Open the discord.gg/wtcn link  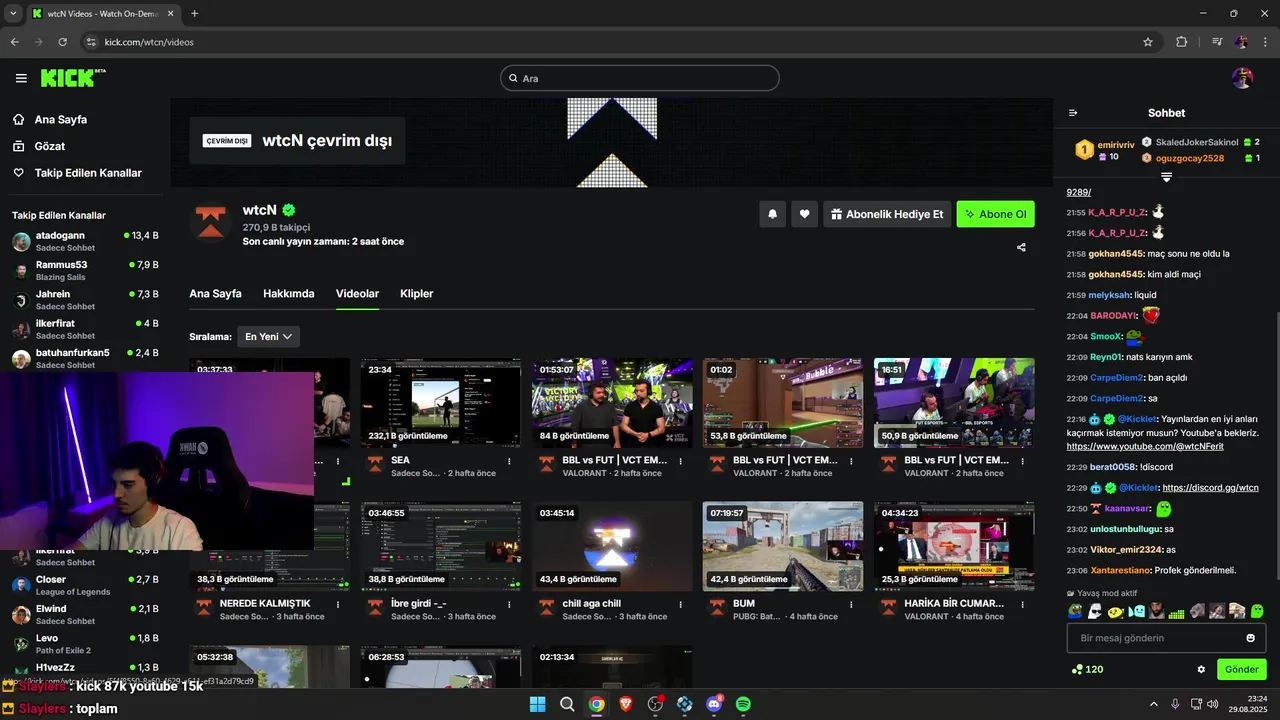pos(1211,488)
